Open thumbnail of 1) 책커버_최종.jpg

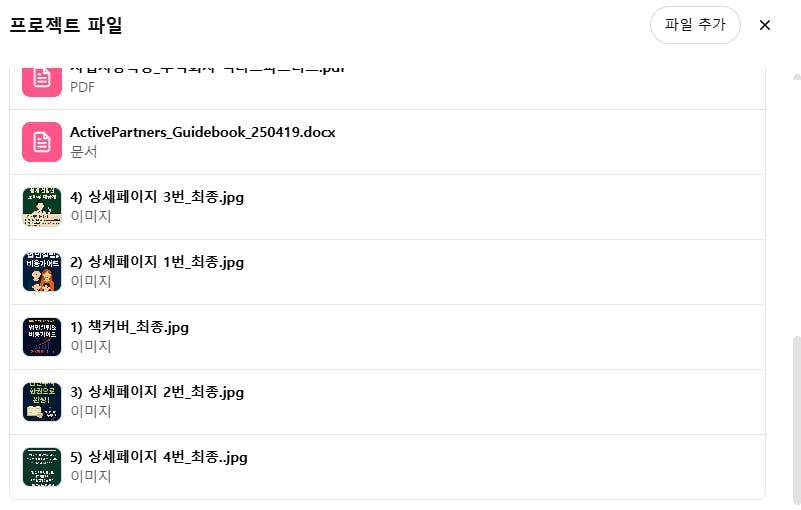[x=42, y=337]
